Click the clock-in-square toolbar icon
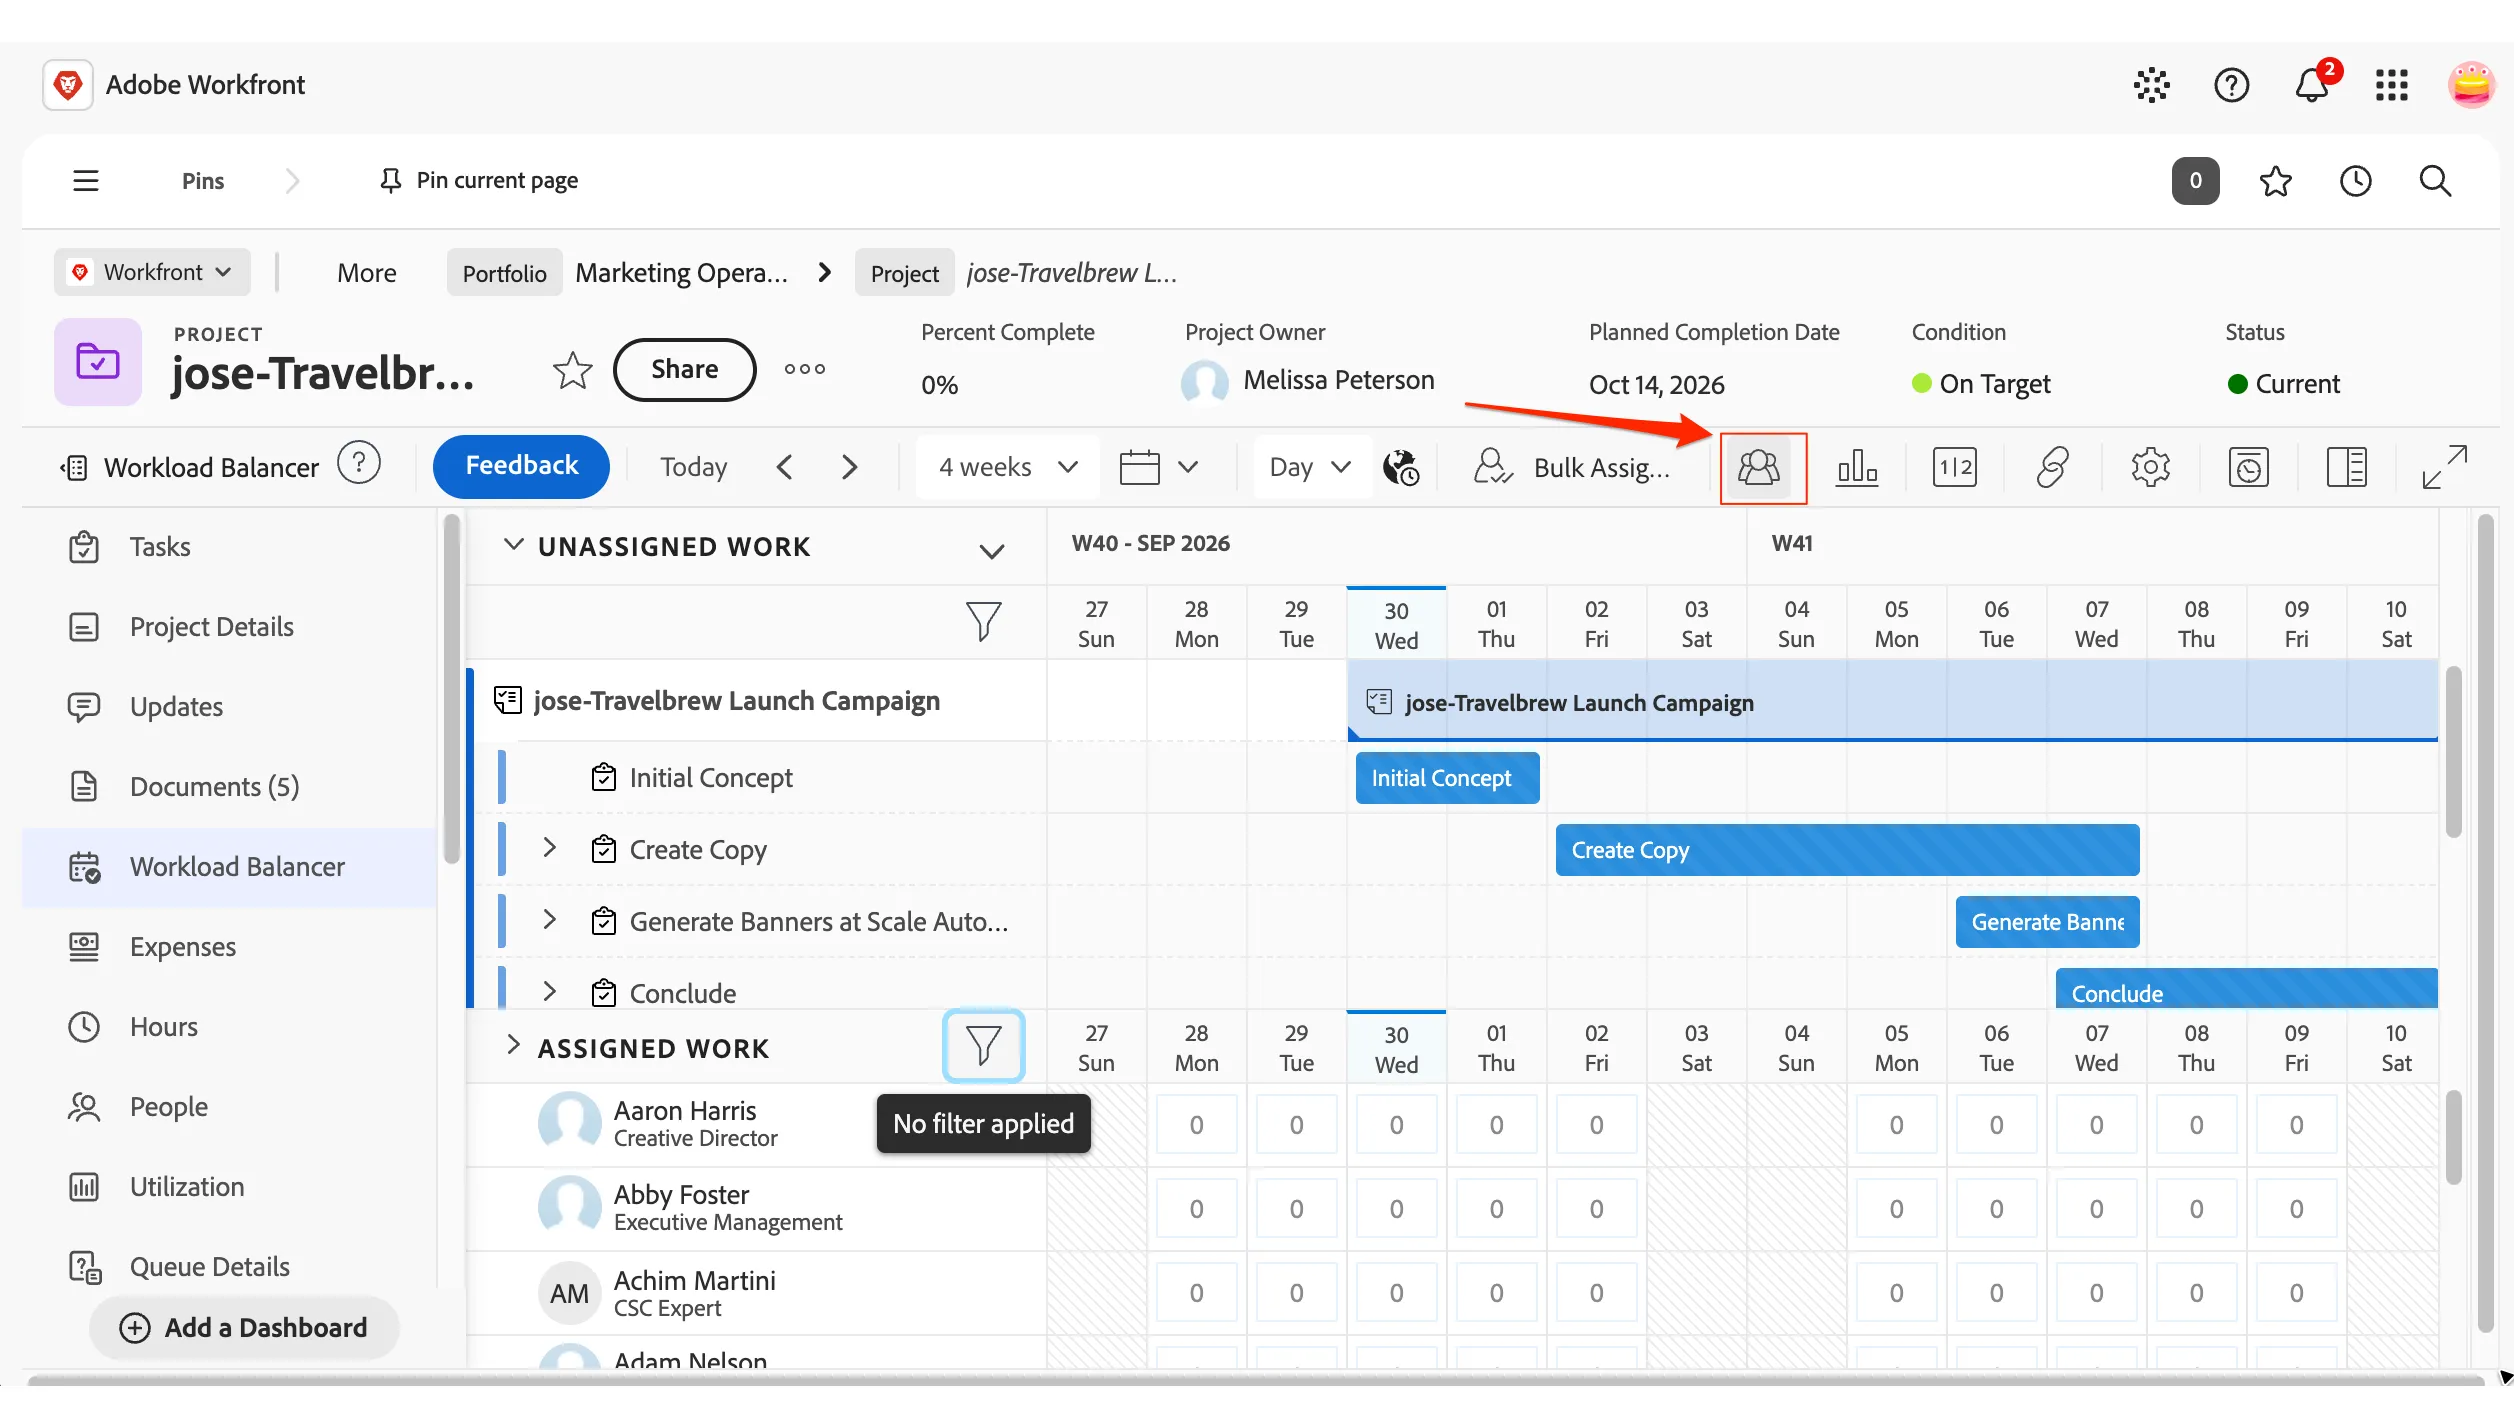 tap(2248, 467)
